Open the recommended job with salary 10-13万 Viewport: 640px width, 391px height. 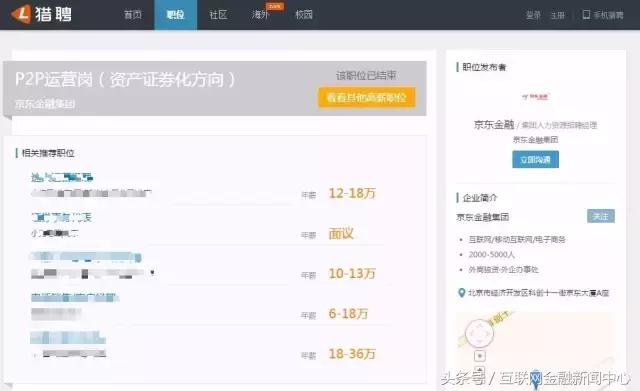[x=87, y=257]
